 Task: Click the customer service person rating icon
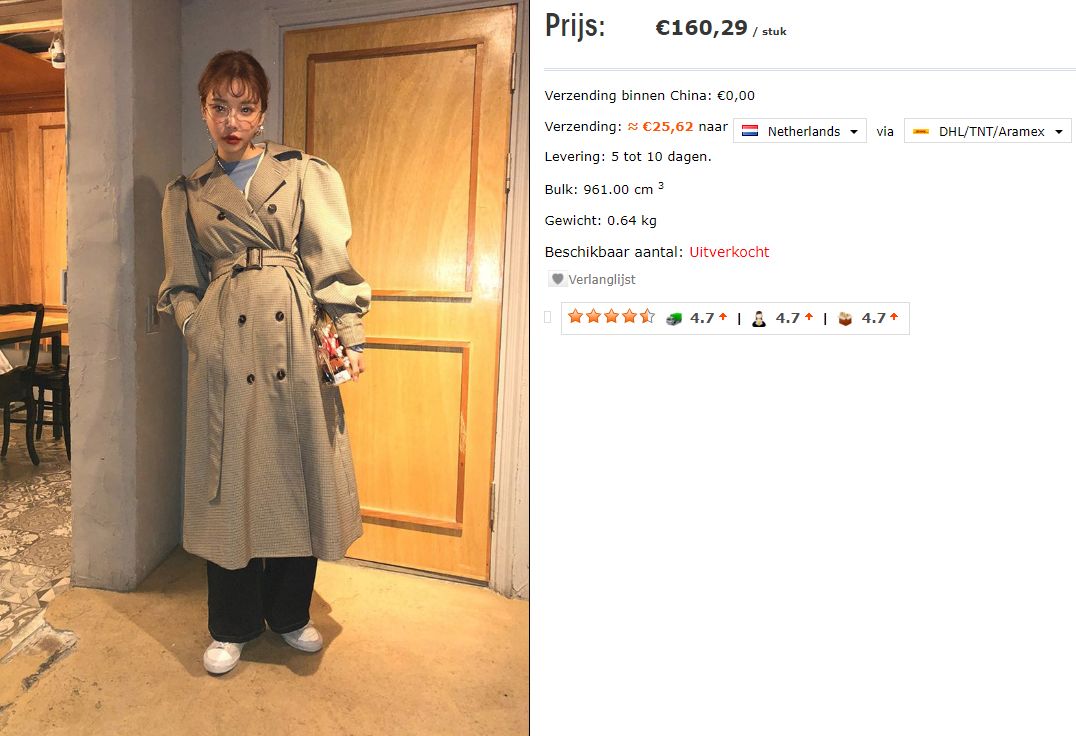[759, 318]
